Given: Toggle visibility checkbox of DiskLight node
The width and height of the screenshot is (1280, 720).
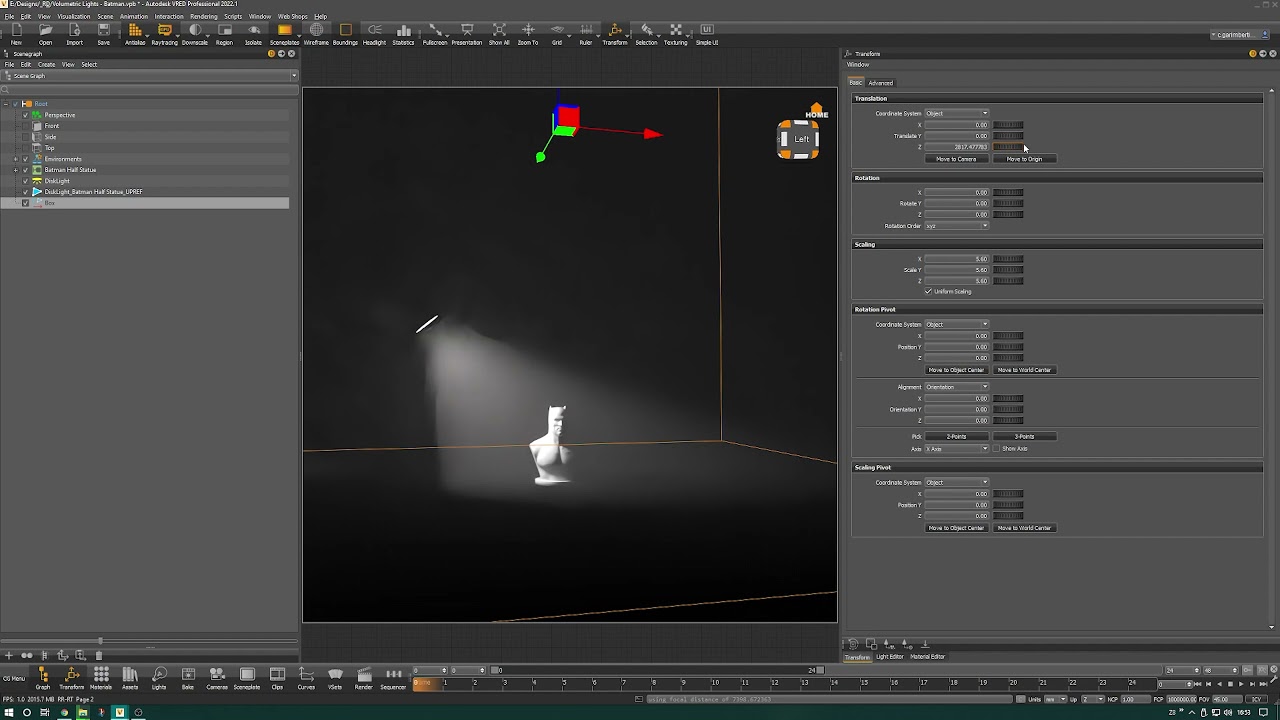Looking at the screenshot, I should coord(25,181).
